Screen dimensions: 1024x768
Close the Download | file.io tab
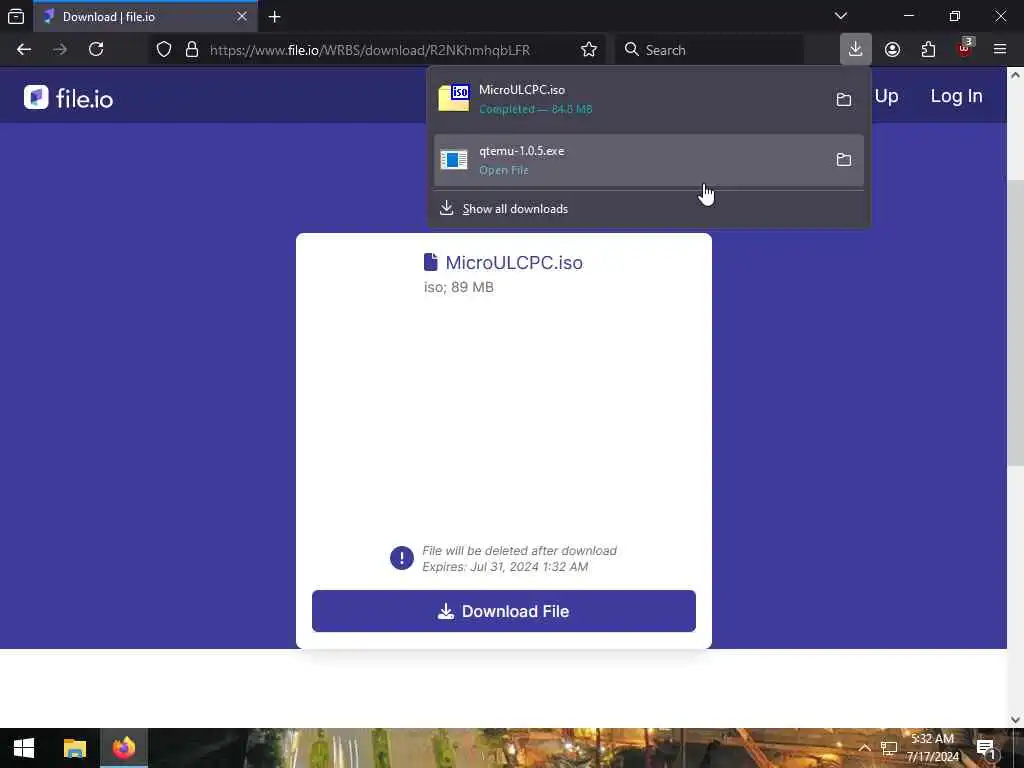tap(242, 16)
